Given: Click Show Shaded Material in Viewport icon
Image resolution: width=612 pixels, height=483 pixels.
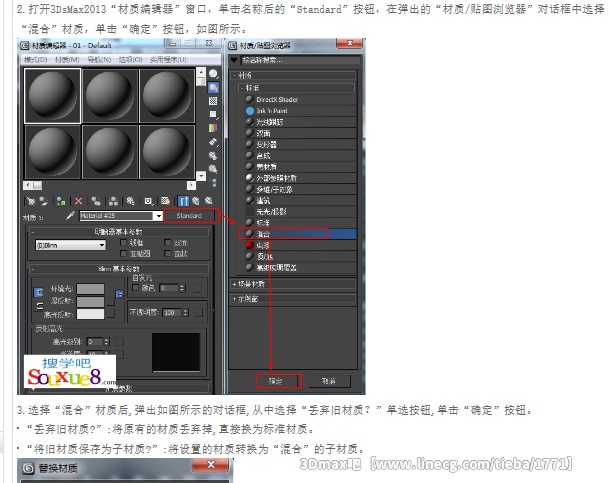Looking at the screenshot, I should [x=165, y=201].
